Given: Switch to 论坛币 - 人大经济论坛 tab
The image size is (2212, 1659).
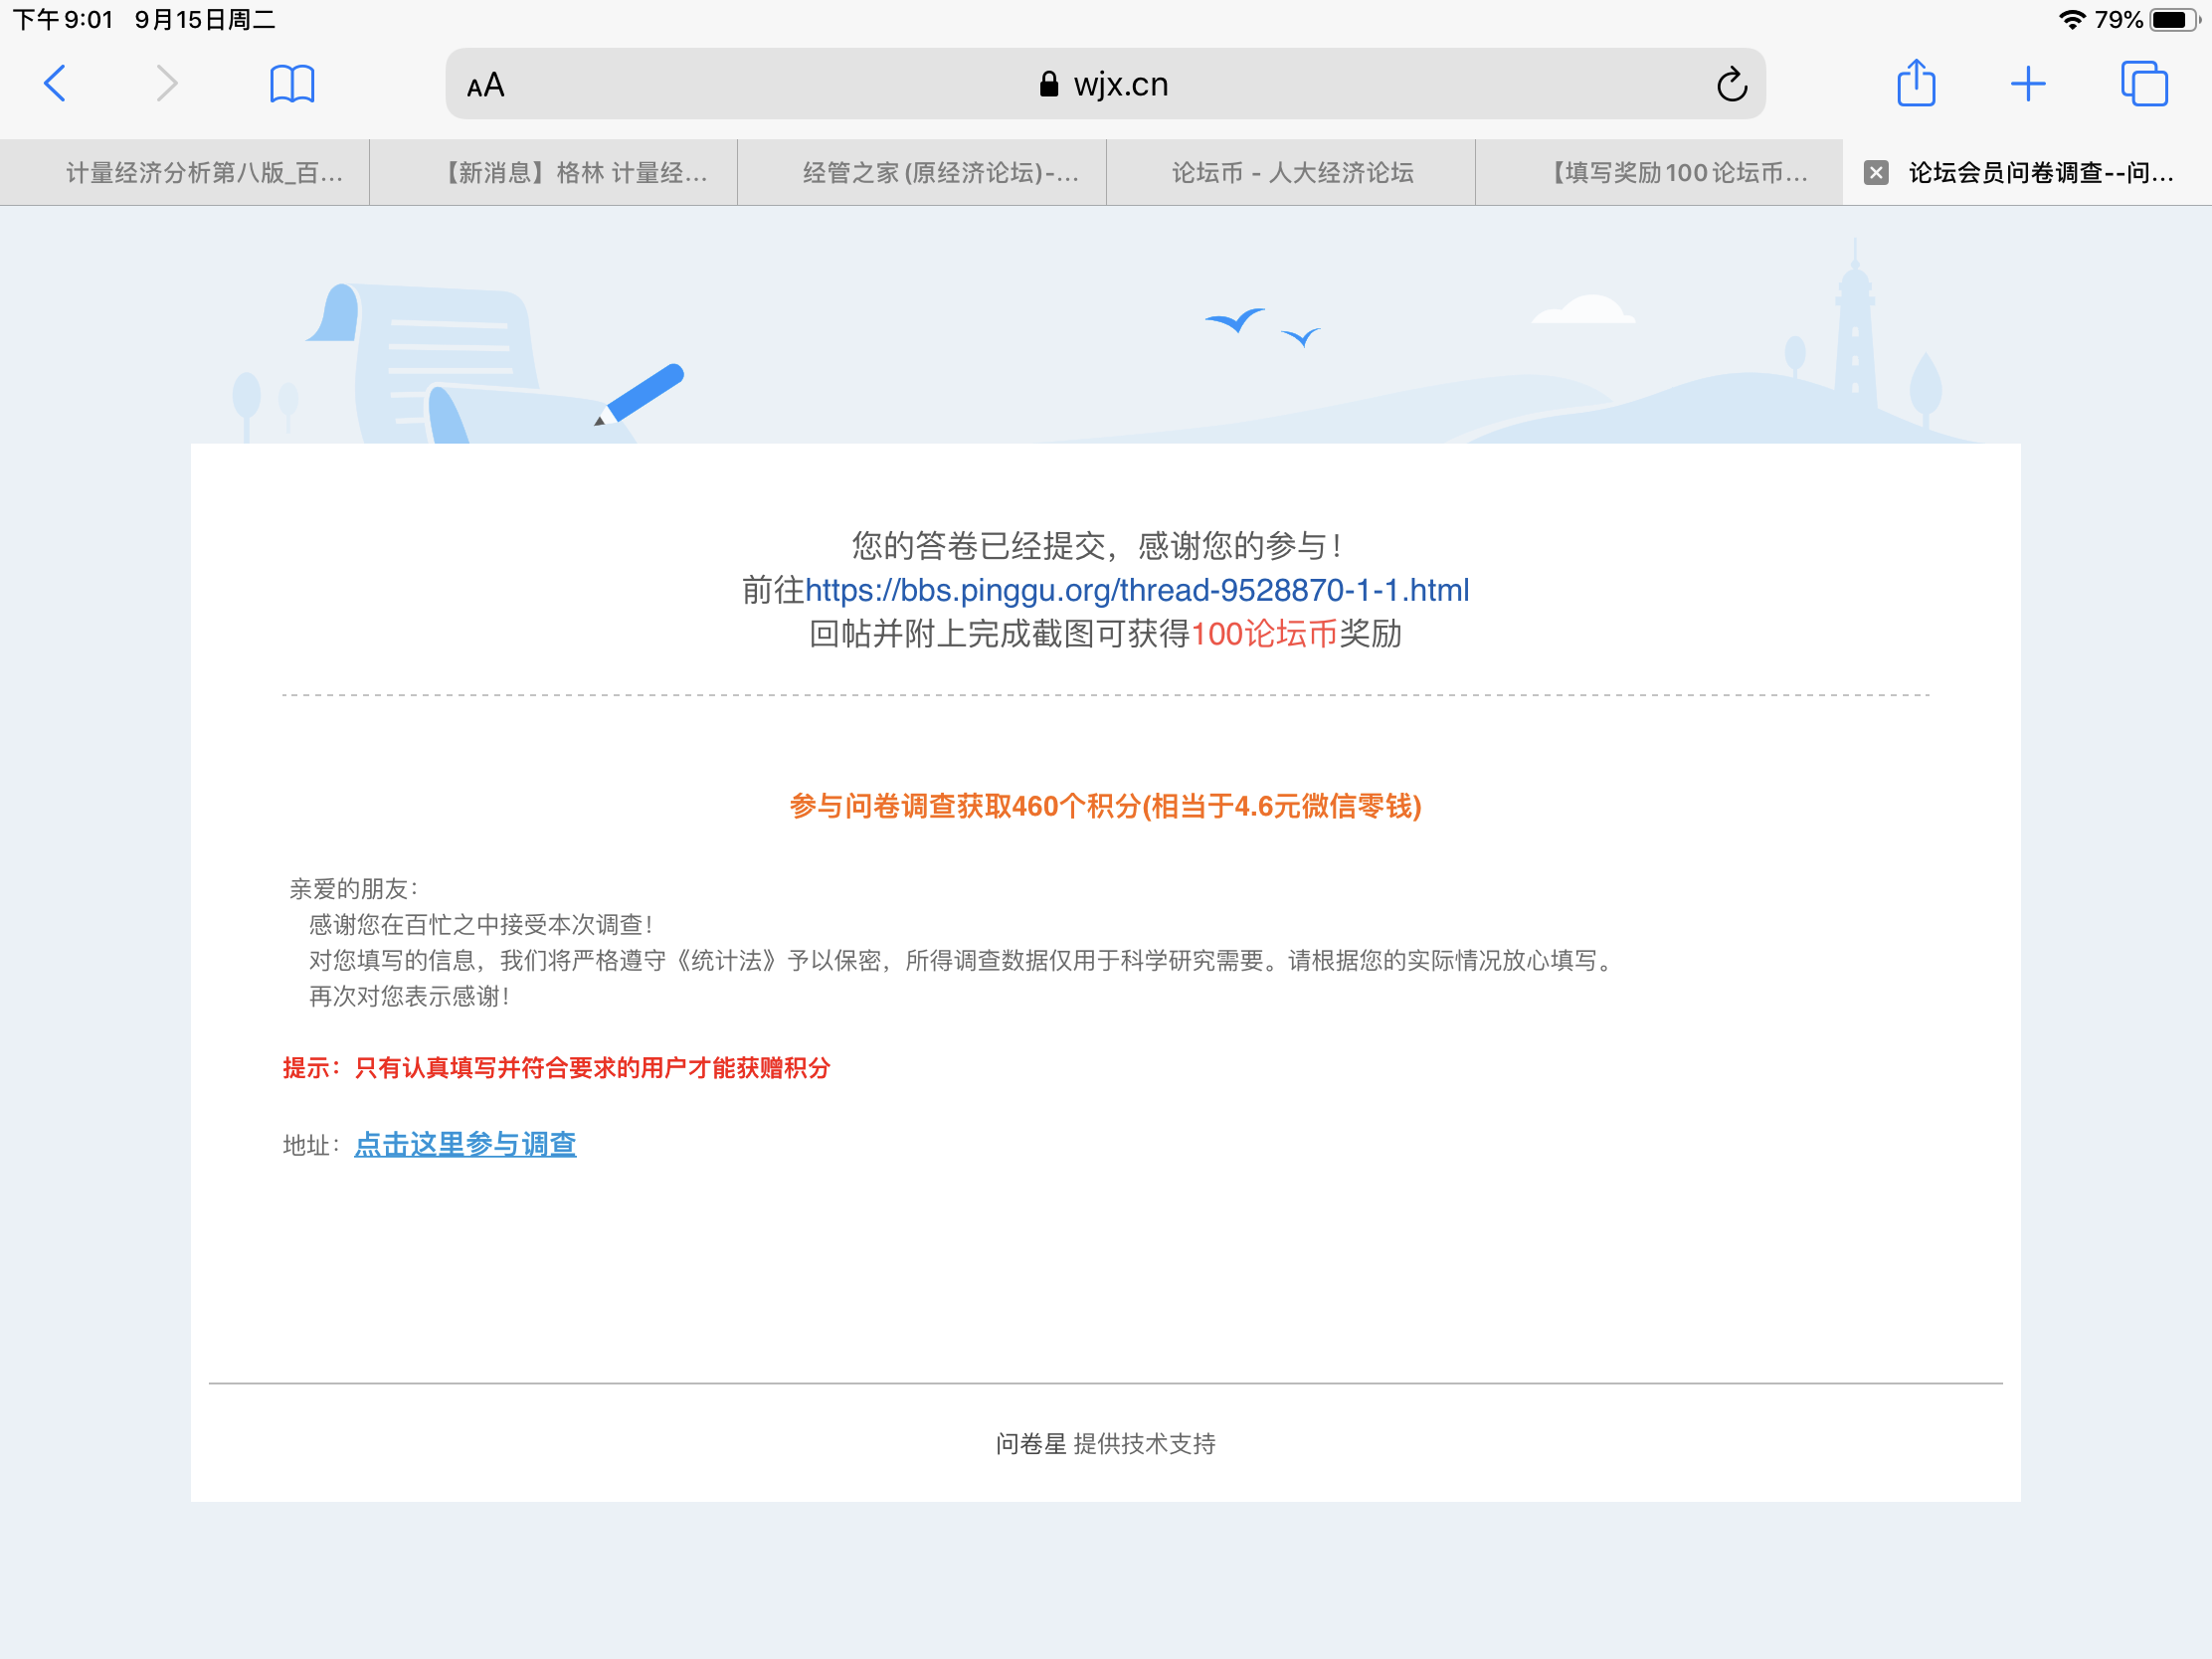Looking at the screenshot, I should coord(1292,173).
